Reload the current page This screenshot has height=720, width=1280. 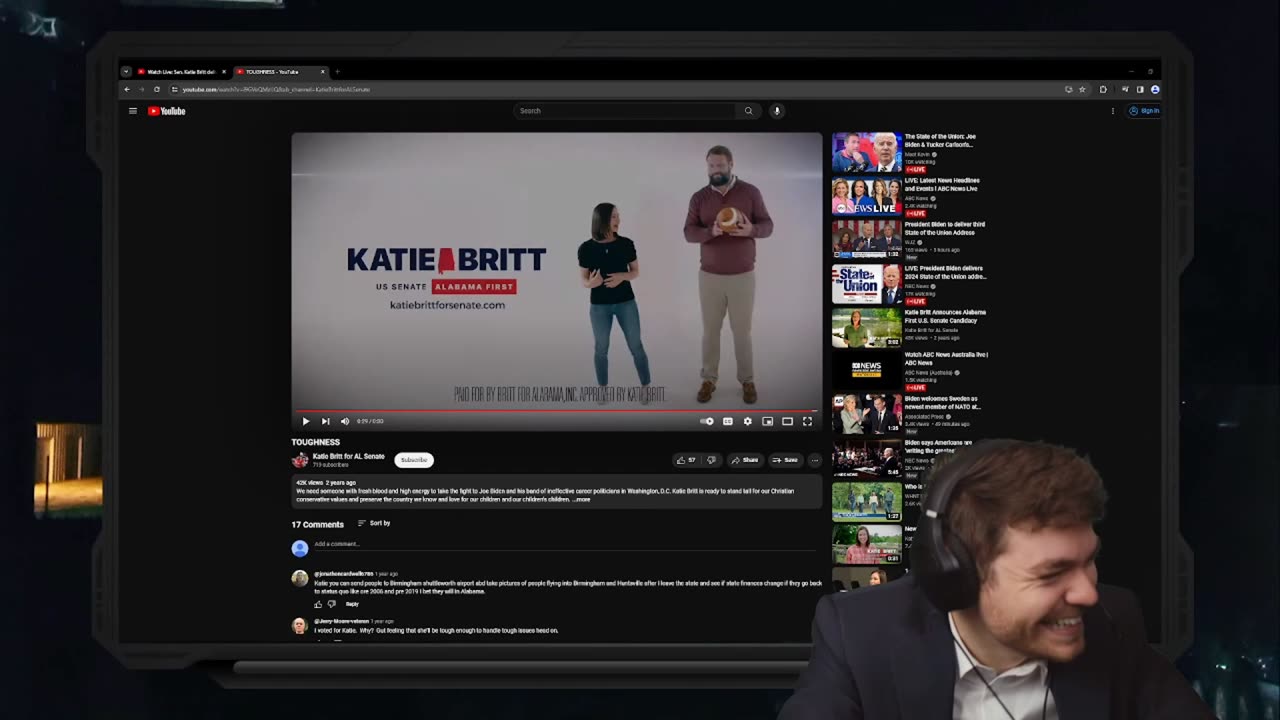point(156,89)
